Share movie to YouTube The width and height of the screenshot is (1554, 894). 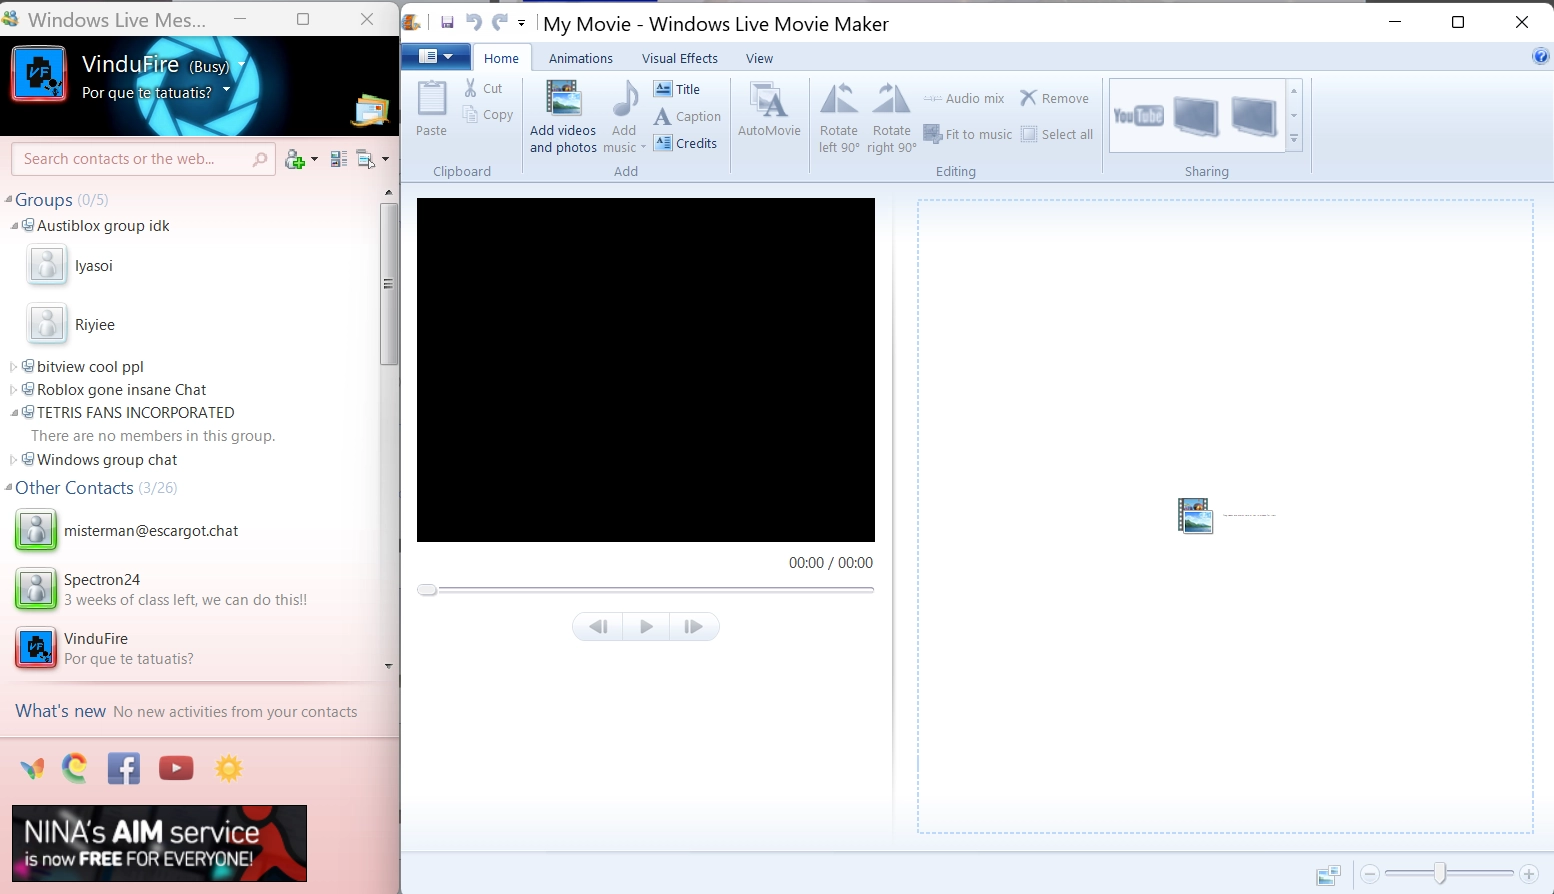coord(1138,116)
